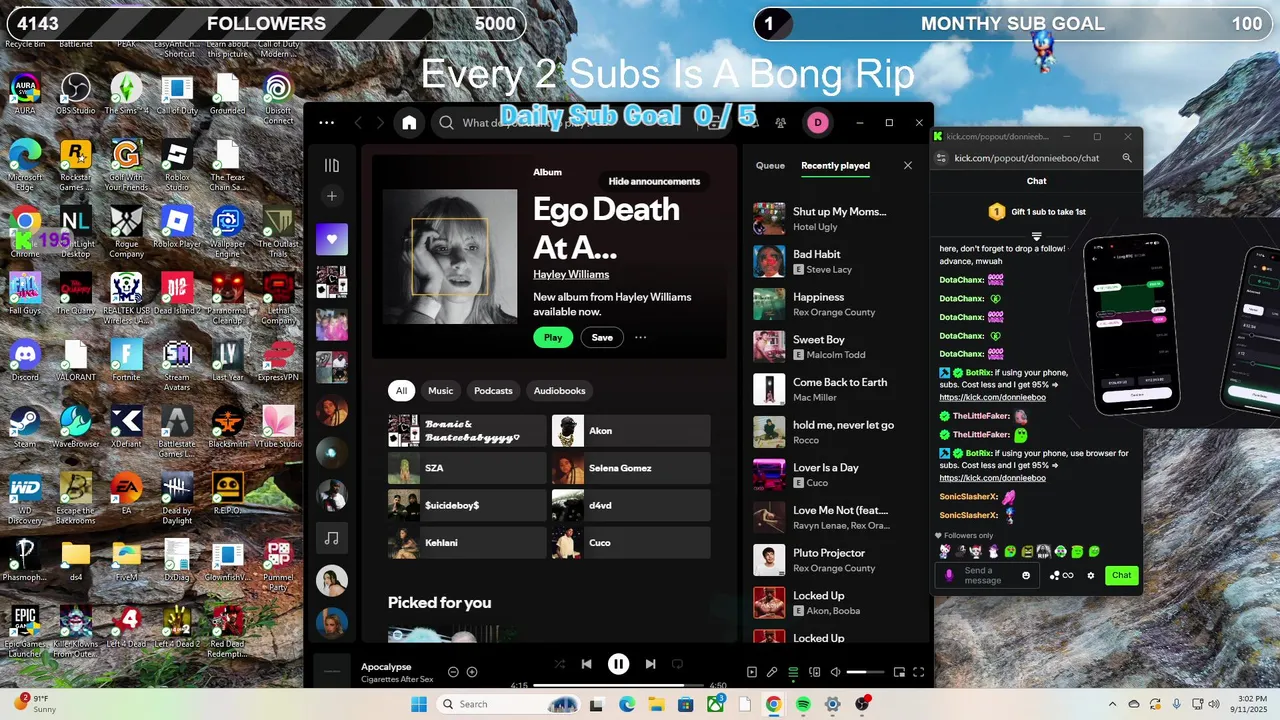
Task: Open Chrome from the taskbar
Action: [x=773, y=704]
